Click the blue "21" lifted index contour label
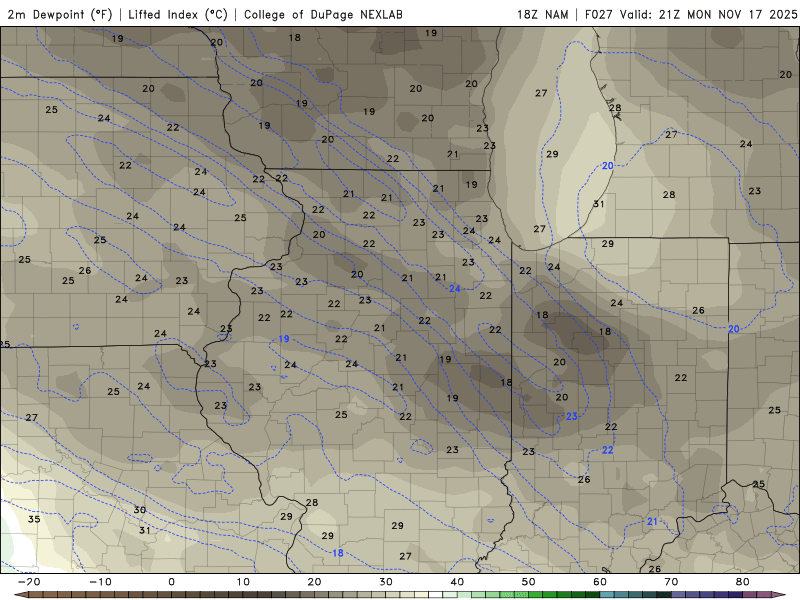Screen dimensions: 800x600 click(x=653, y=521)
